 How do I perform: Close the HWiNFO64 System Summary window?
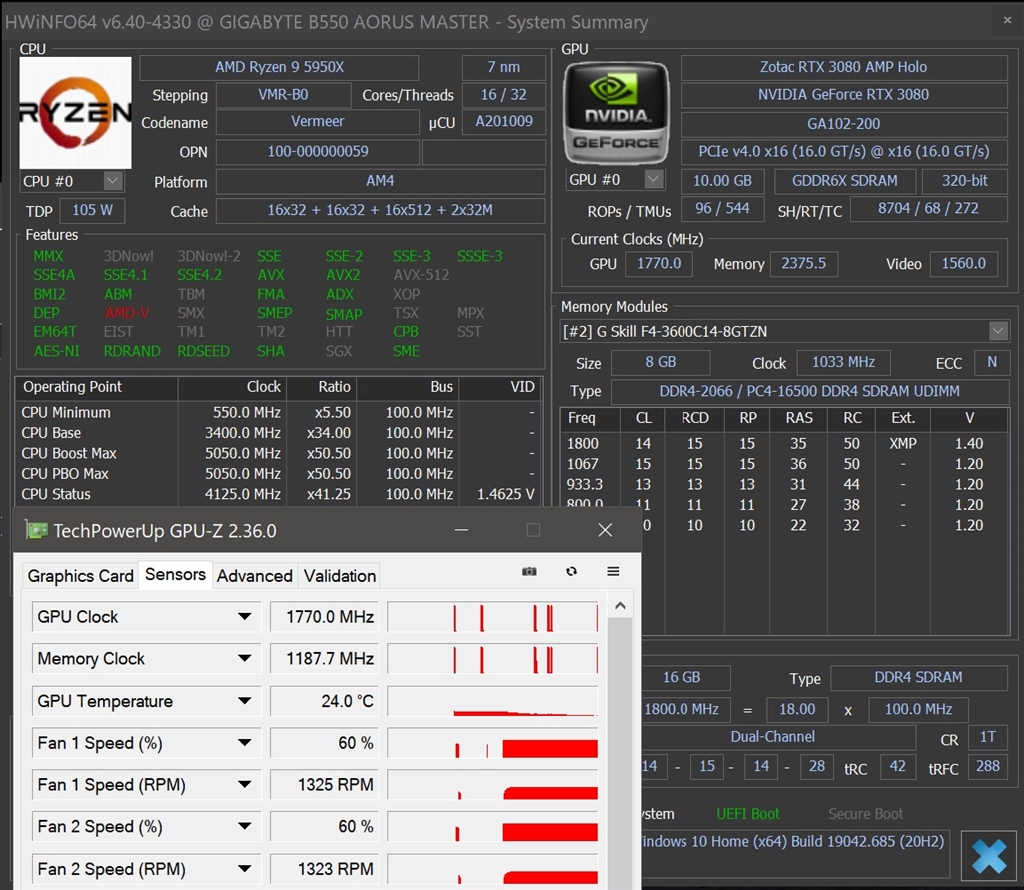1007,21
